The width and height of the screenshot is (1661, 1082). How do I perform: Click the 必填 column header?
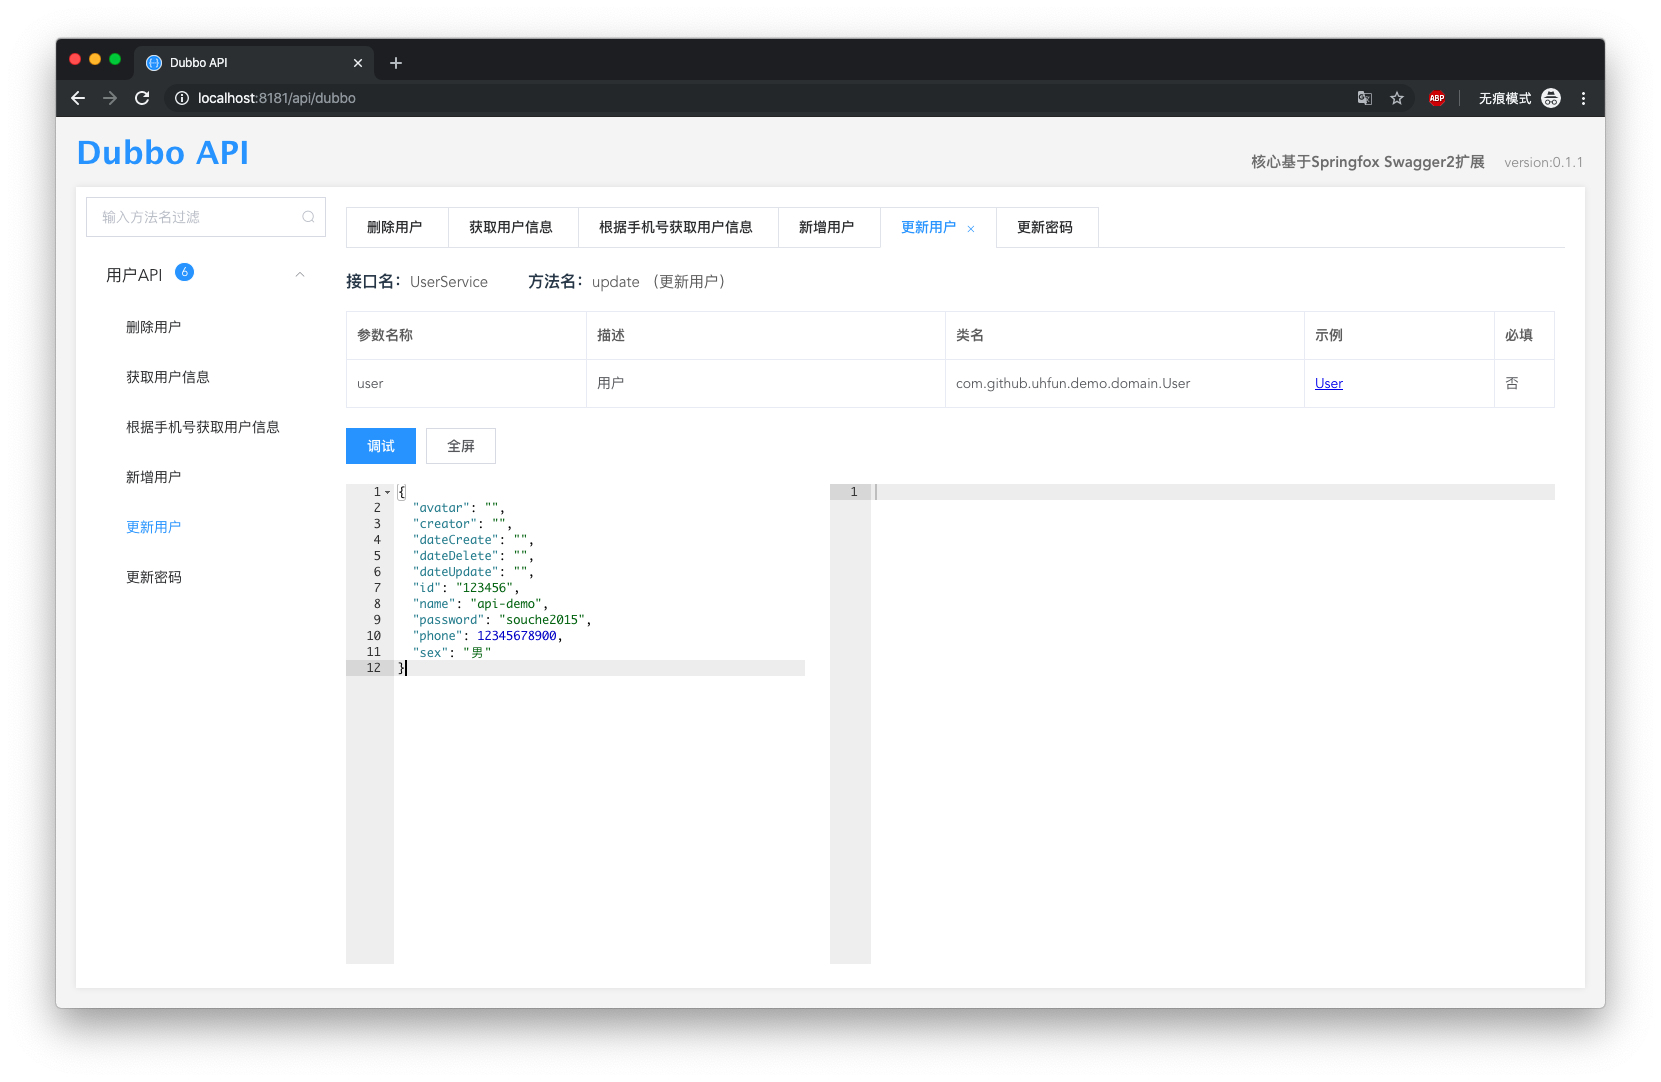pyautogui.click(x=1524, y=335)
